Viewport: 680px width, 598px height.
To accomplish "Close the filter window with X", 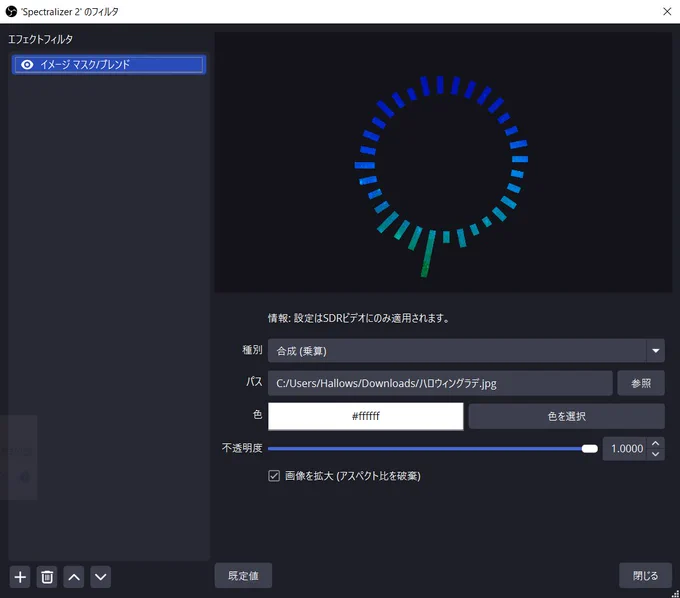I will coord(667,12).
